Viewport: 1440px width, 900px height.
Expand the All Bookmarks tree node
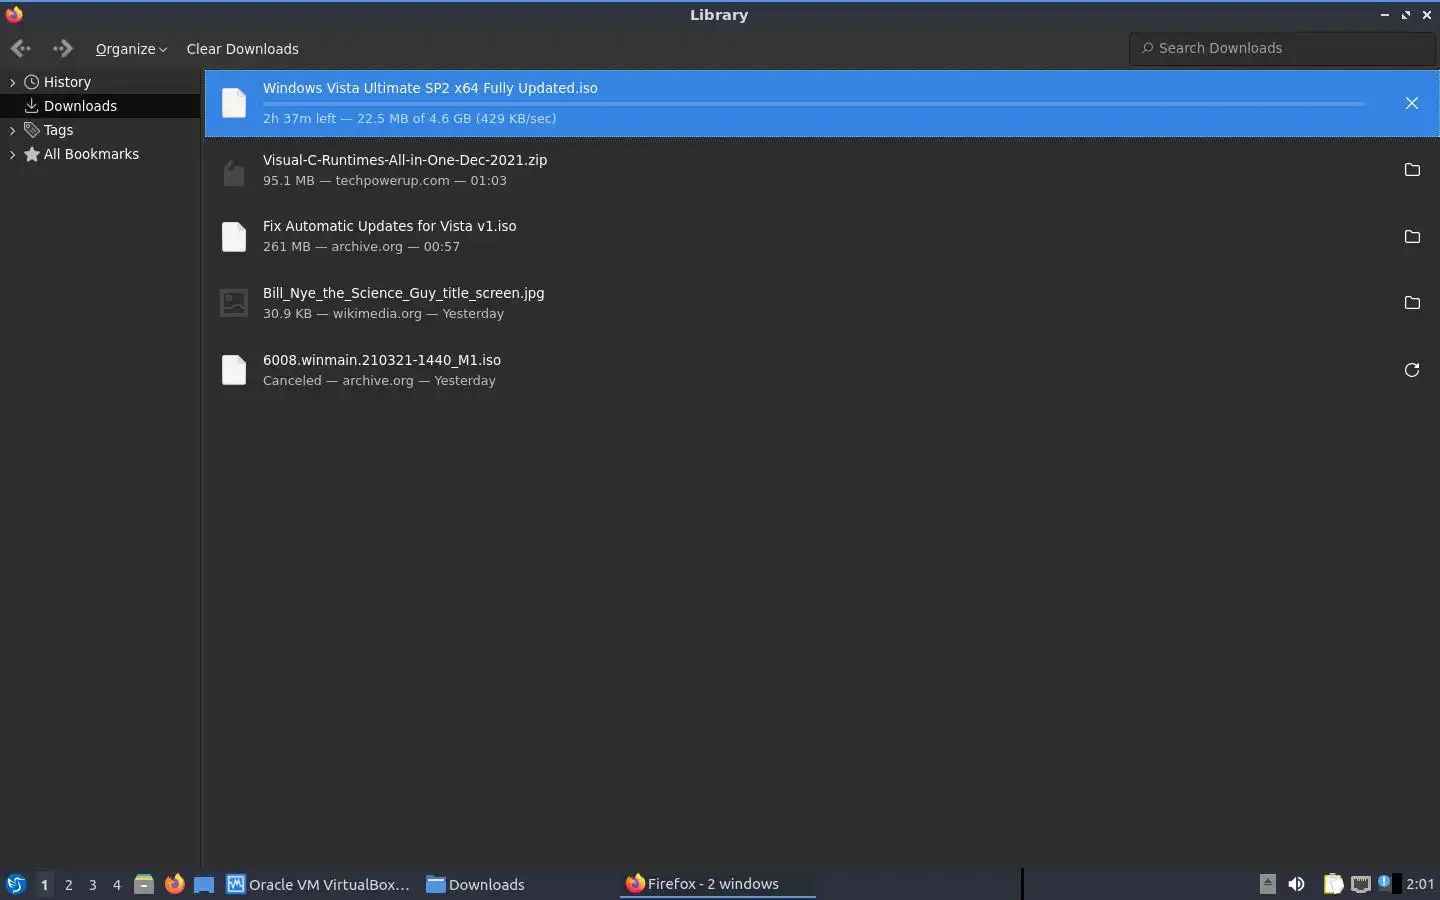tap(12, 154)
